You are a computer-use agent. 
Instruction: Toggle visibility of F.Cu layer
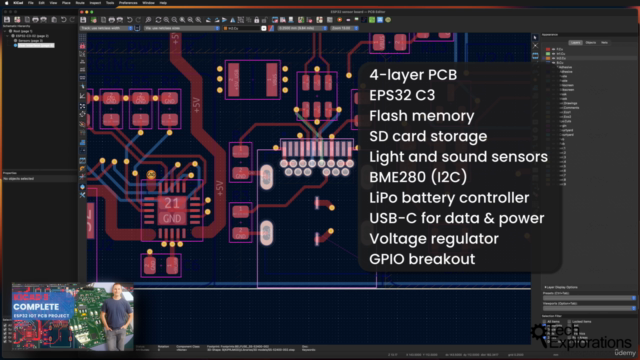point(553,49)
